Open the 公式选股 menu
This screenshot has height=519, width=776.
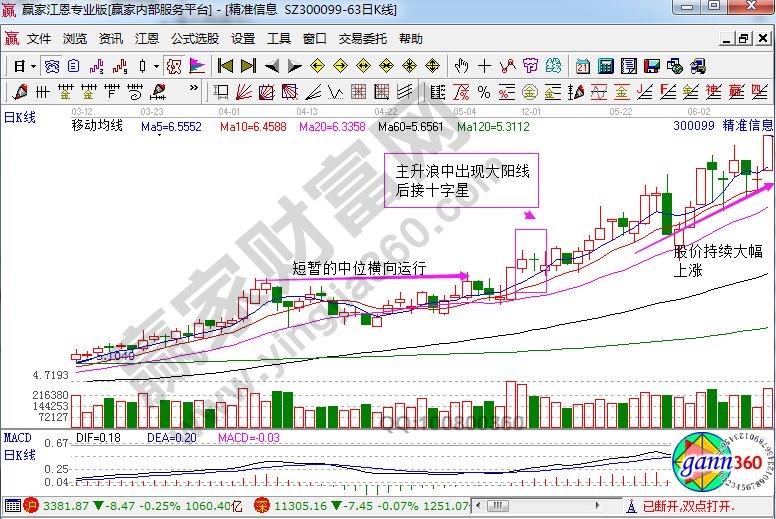(x=195, y=39)
